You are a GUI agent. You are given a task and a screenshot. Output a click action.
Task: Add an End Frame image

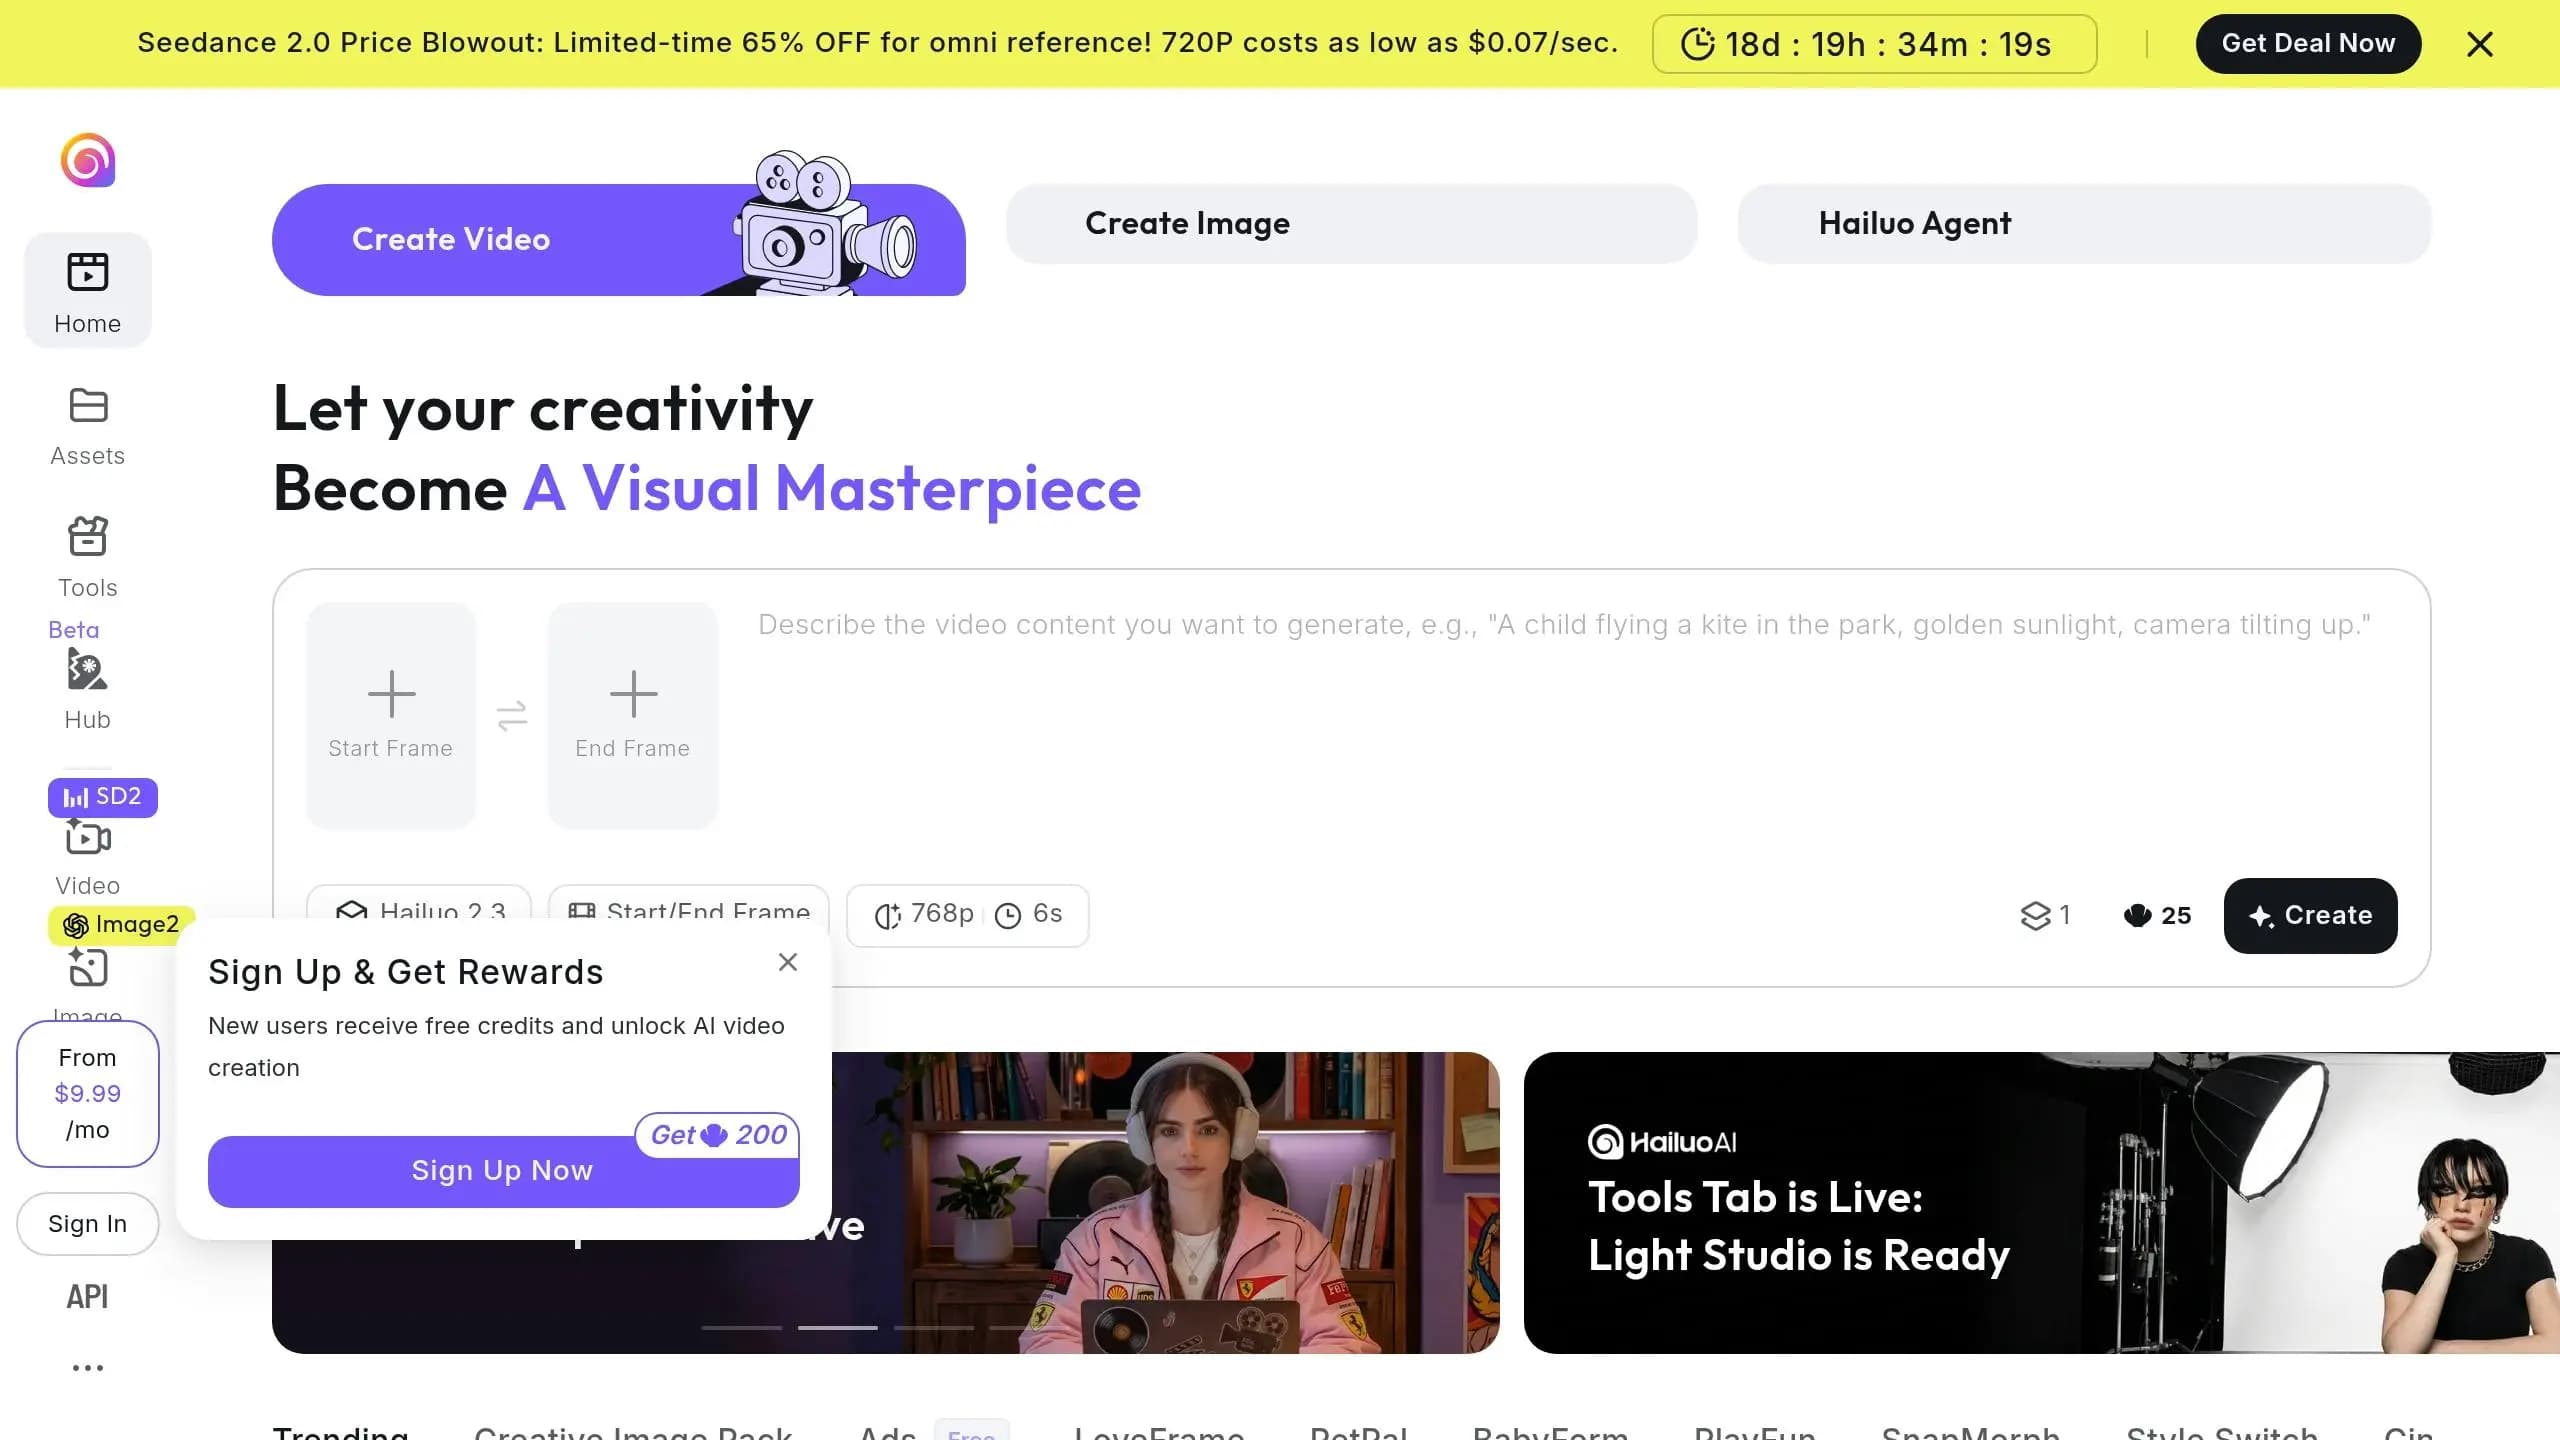[x=633, y=715]
